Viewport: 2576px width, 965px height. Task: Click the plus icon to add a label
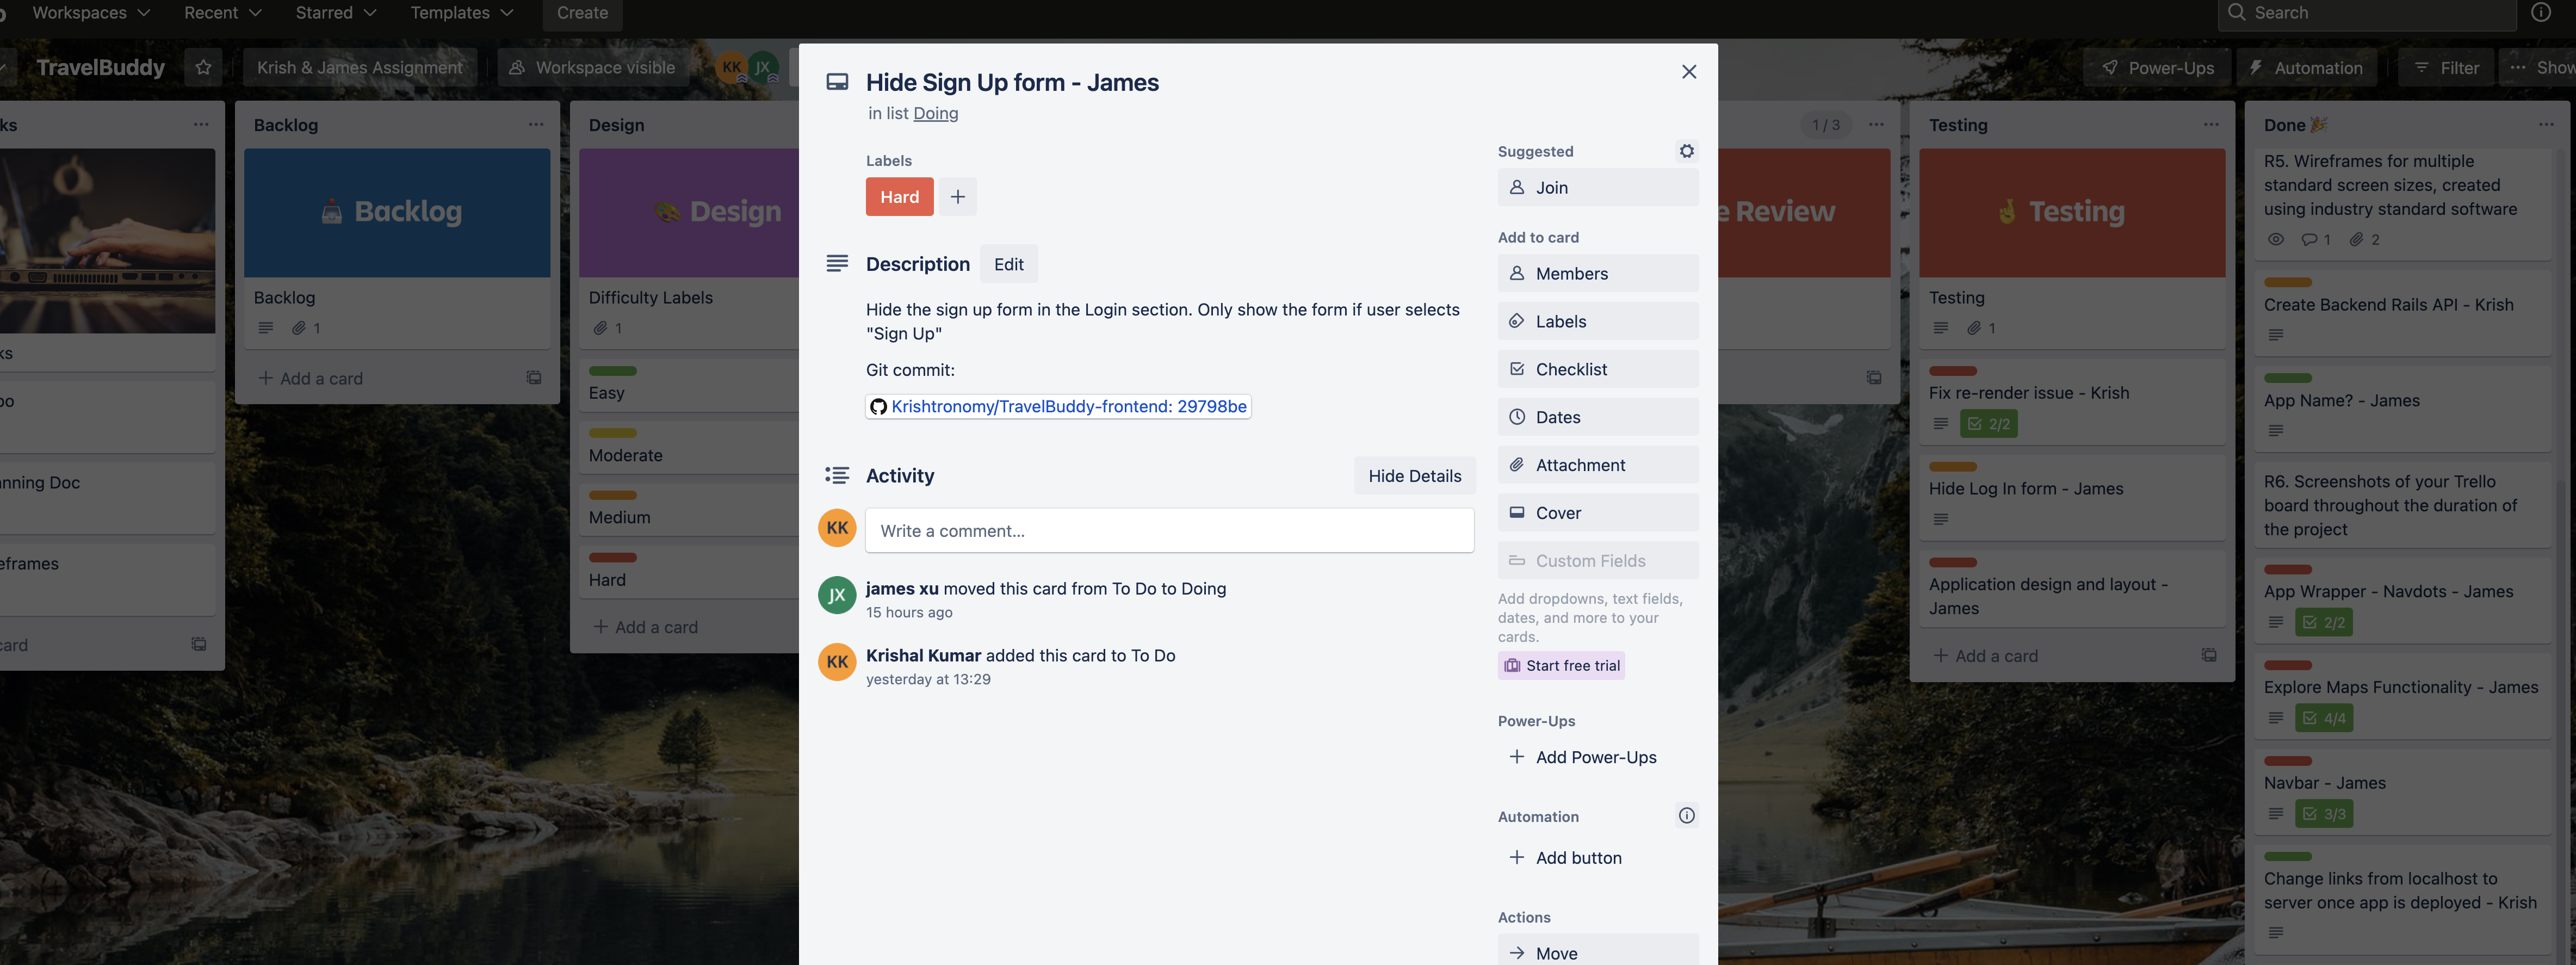point(957,197)
